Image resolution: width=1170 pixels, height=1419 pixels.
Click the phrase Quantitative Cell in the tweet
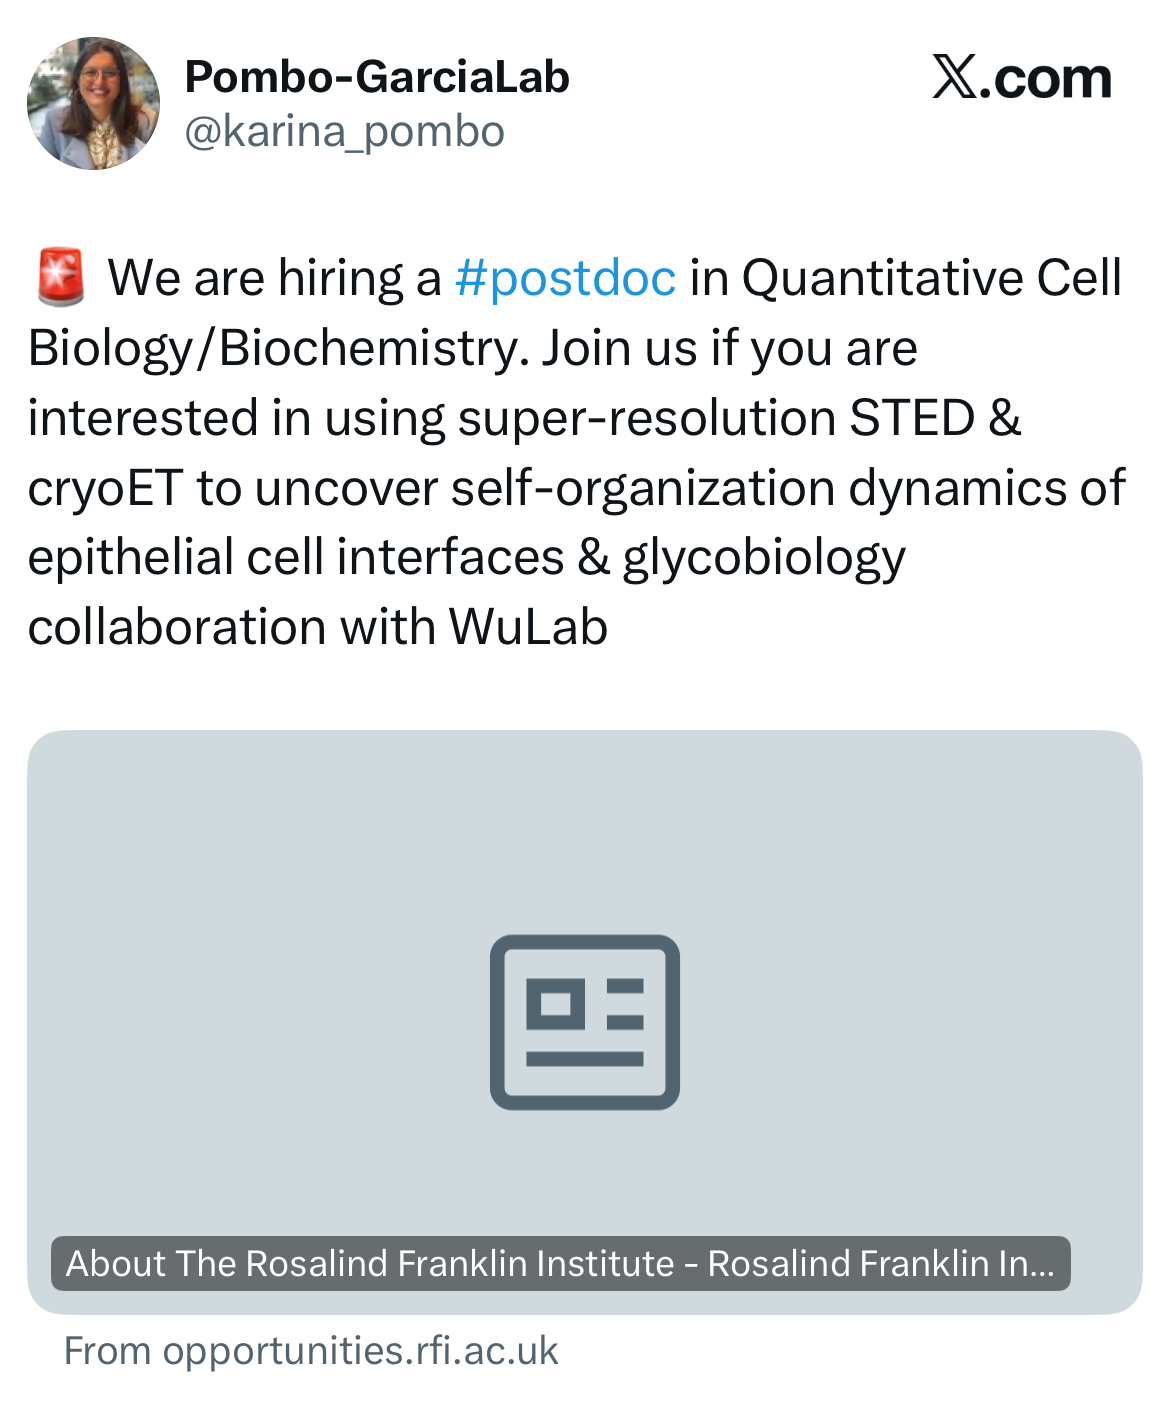coord(931,278)
